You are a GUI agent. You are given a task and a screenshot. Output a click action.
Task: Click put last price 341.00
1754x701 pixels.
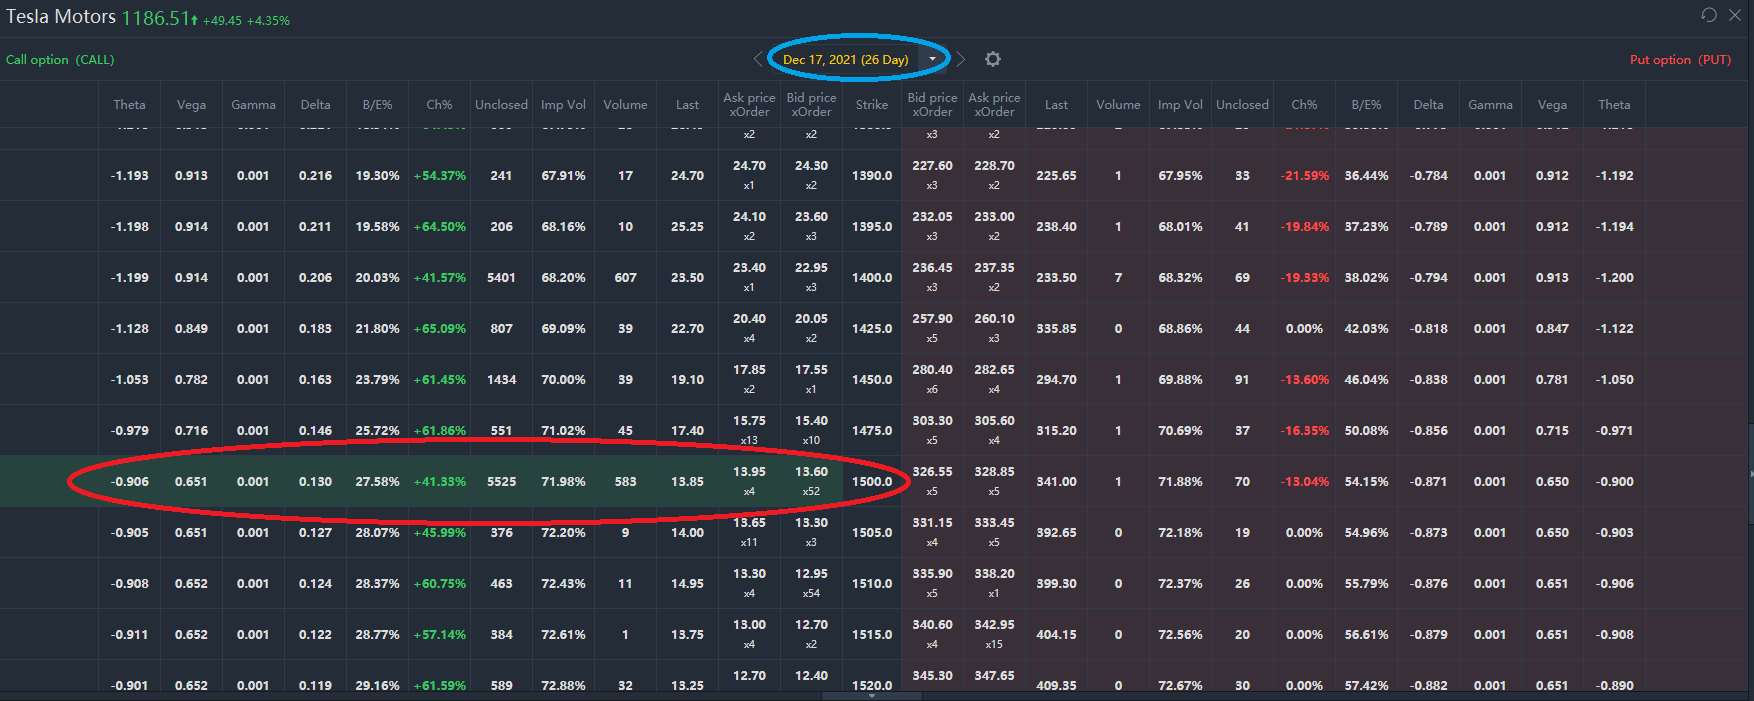coord(1056,482)
